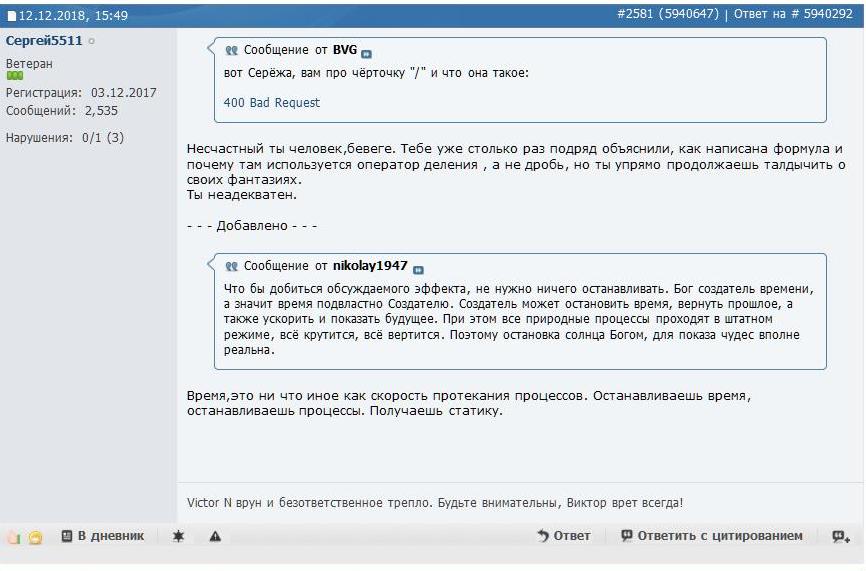
Task: Click the quoted author name nikolay1947
Action: [x=370, y=266]
